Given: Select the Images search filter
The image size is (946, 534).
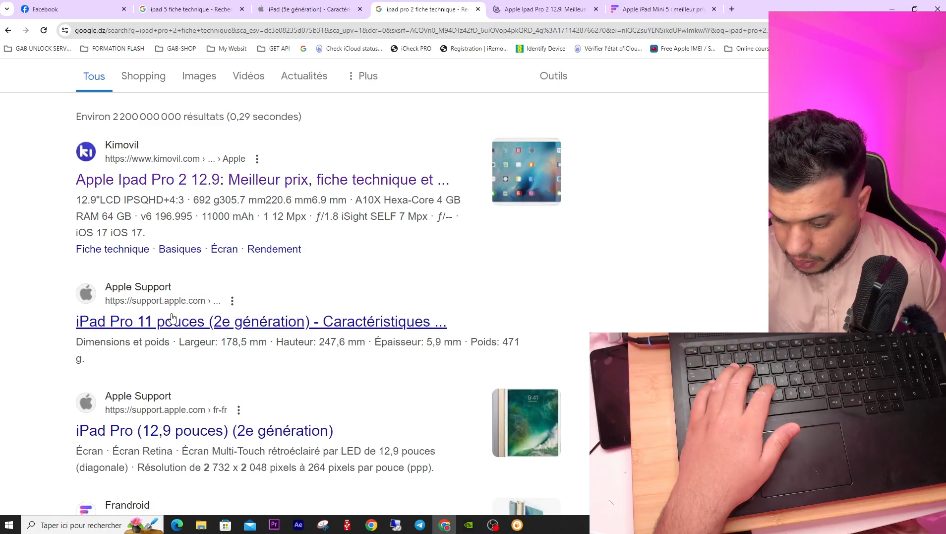Looking at the screenshot, I should pyautogui.click(x=199, y=76).
